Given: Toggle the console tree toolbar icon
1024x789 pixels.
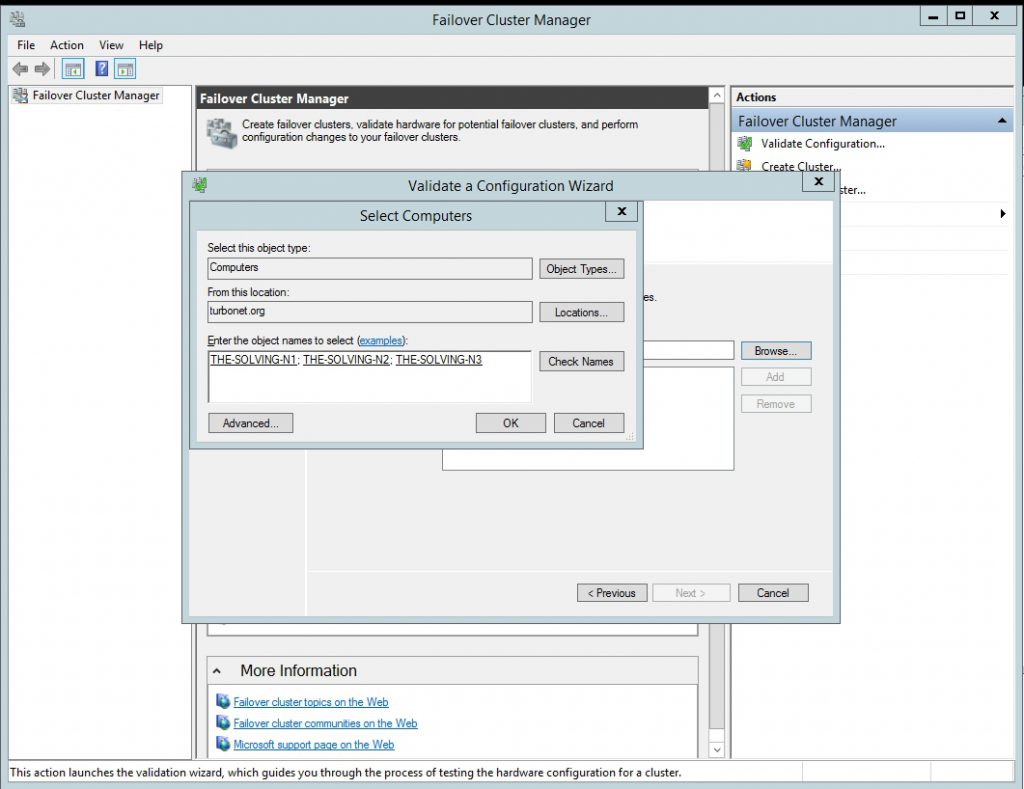Looking at the screenshot, I should pyautogui.click(x=71, y=68).
